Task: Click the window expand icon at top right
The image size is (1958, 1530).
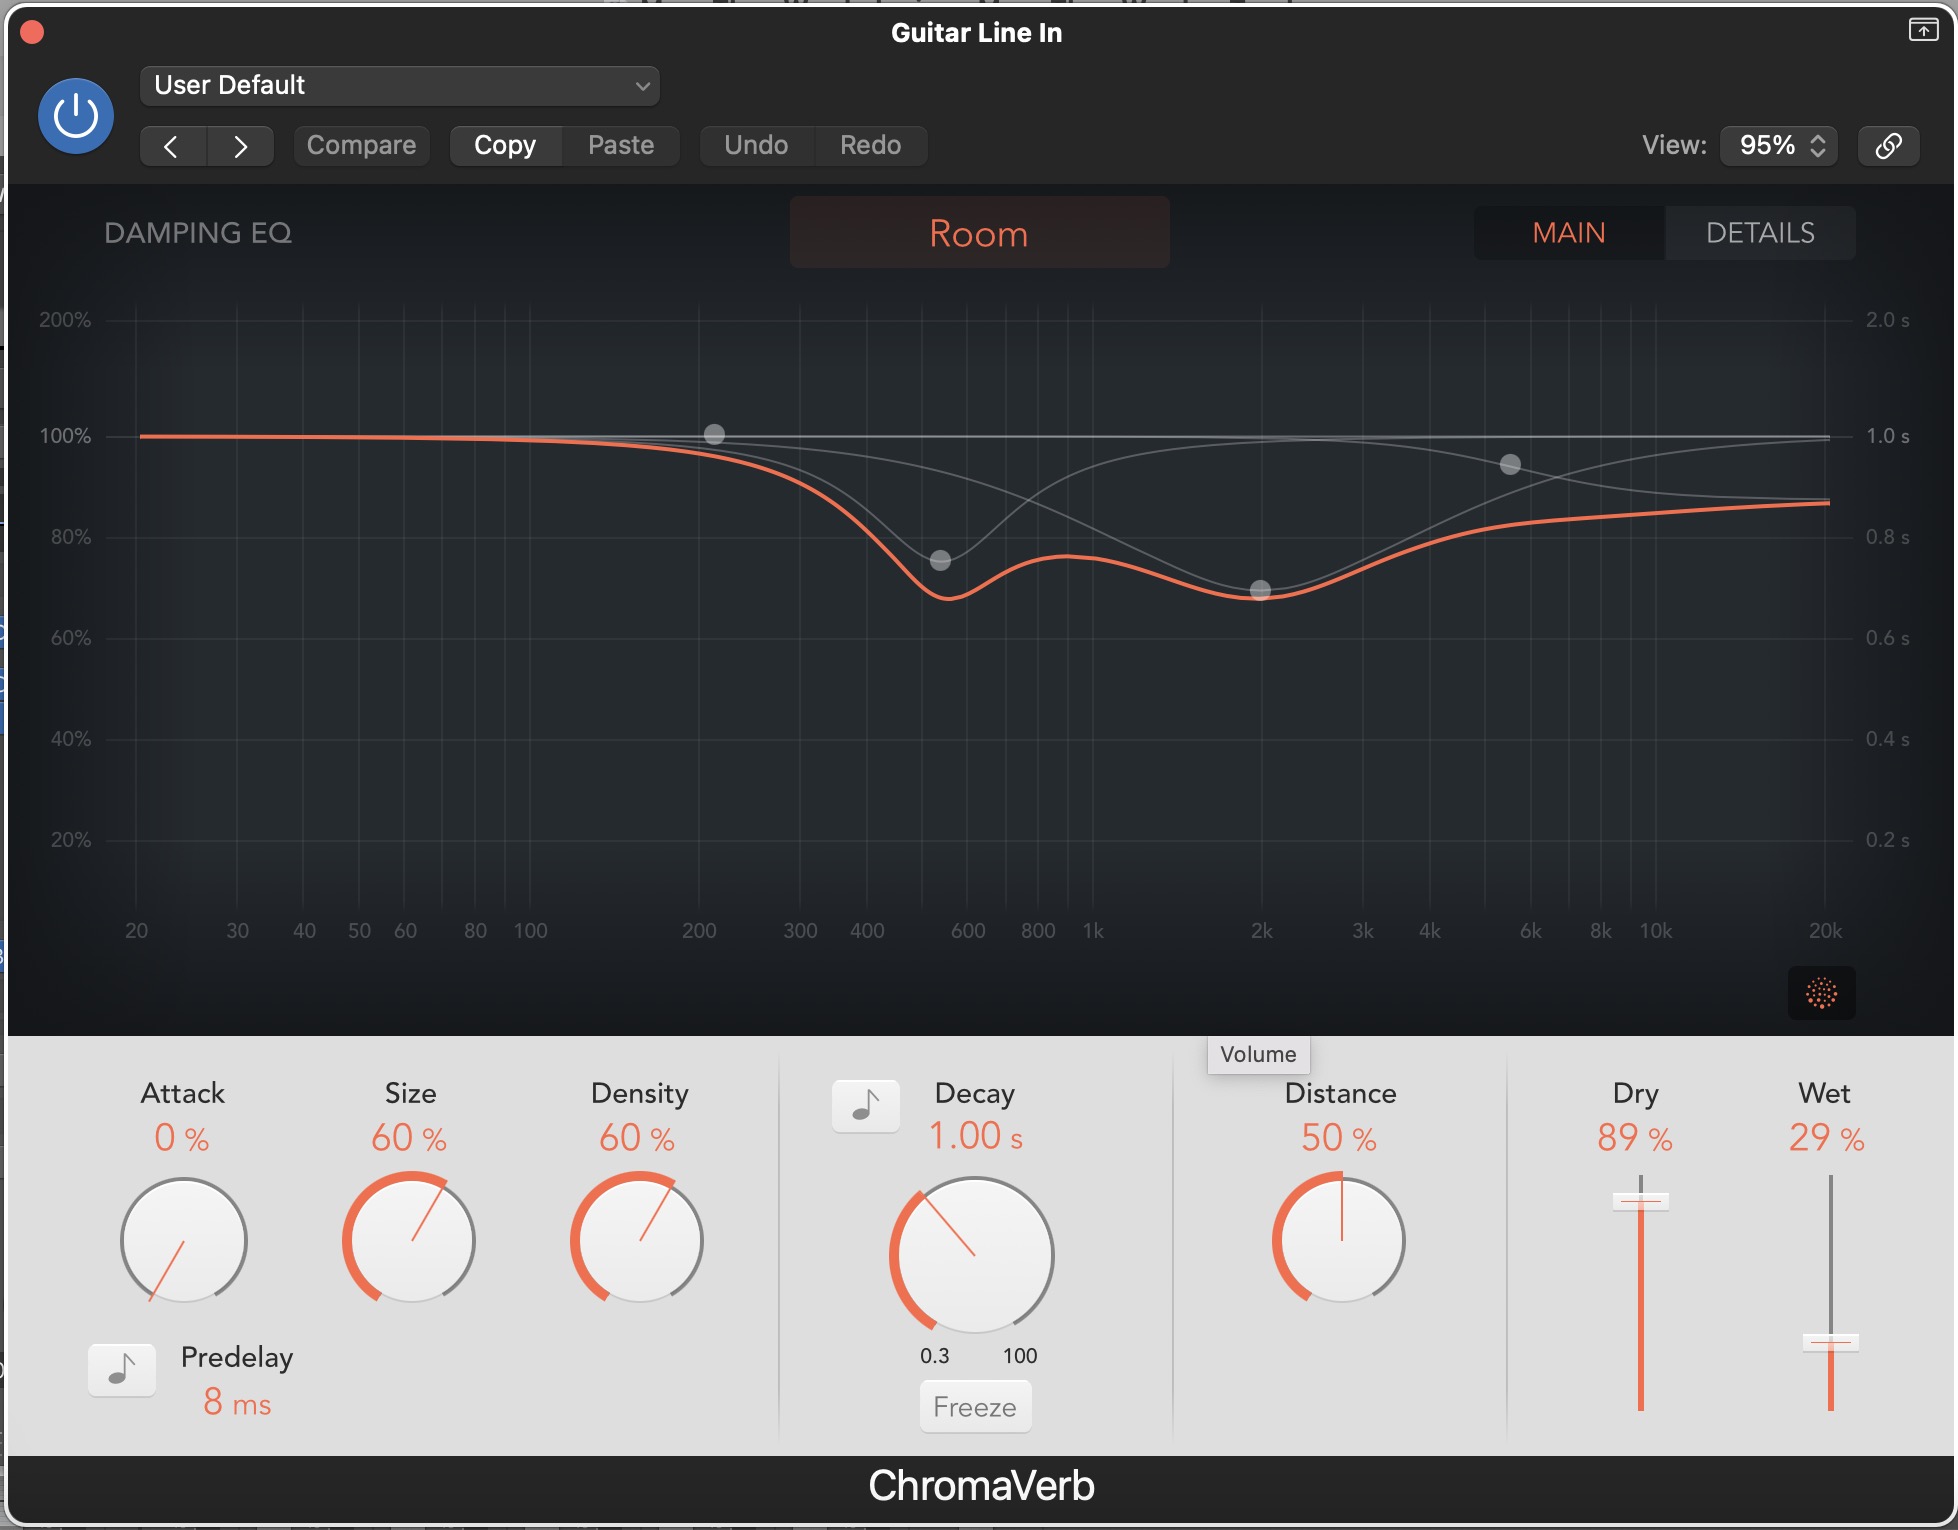Action: tap(1923, 30)
